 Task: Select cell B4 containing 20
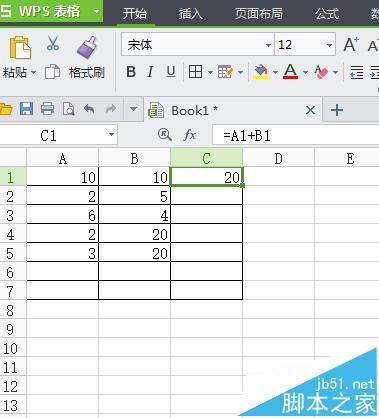[x=134, y=234]
